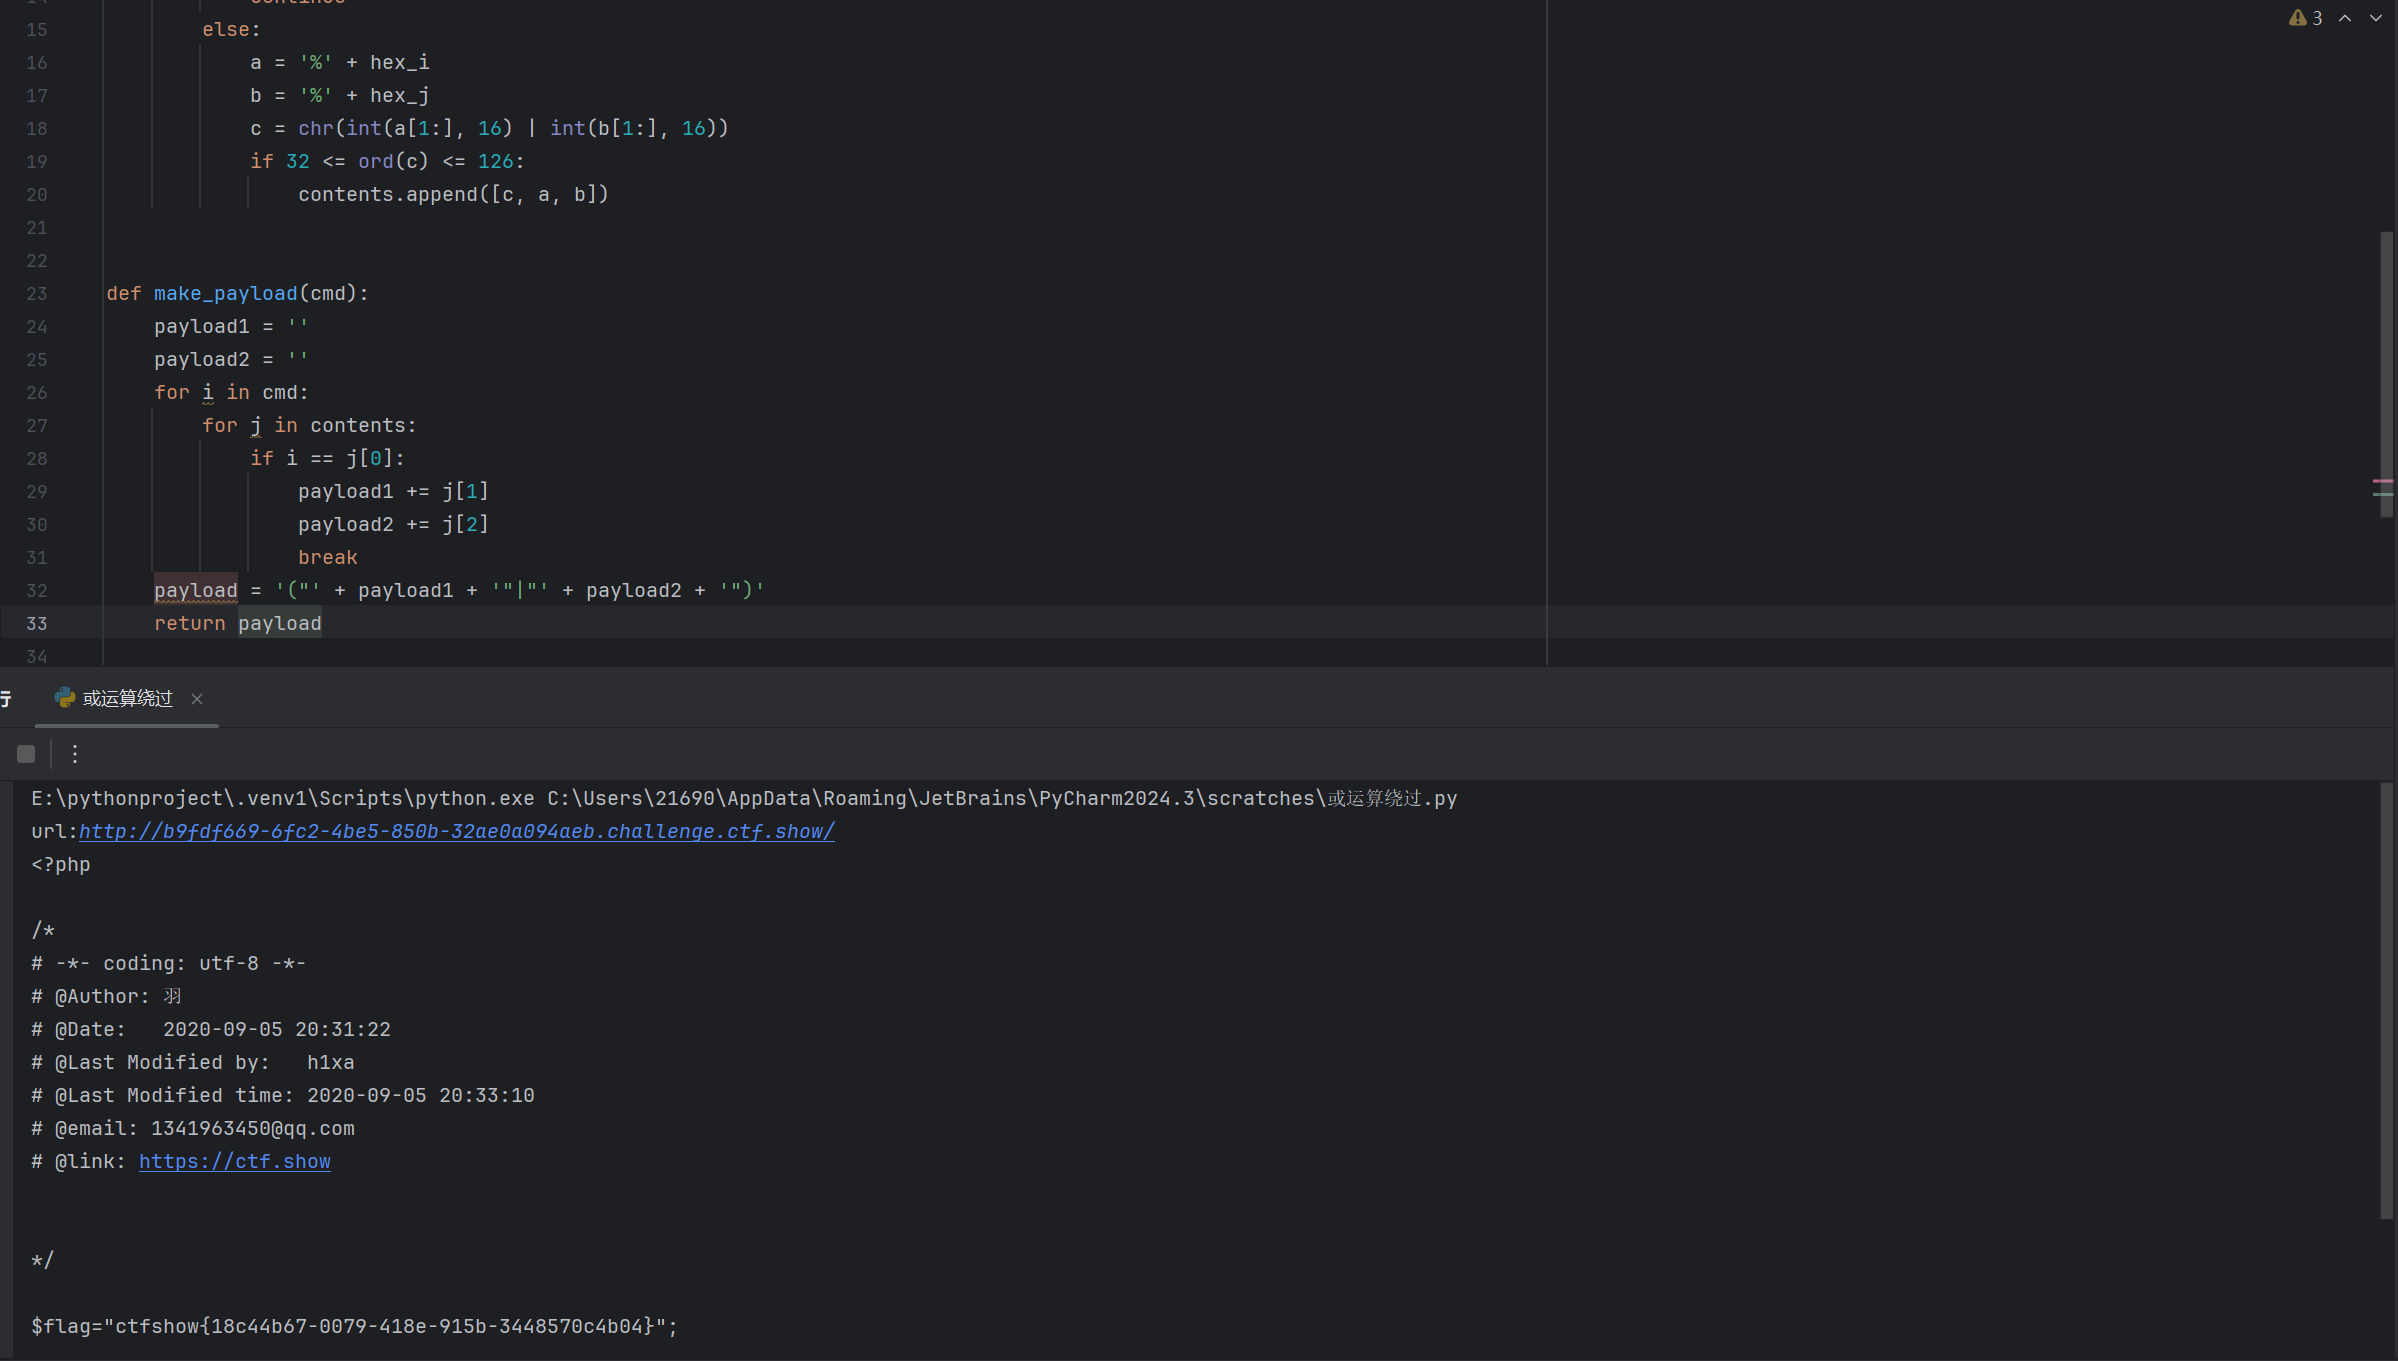Toggle breakpoint at line number 33
Screen dimensions: 2398x1361
coord(37,624)
